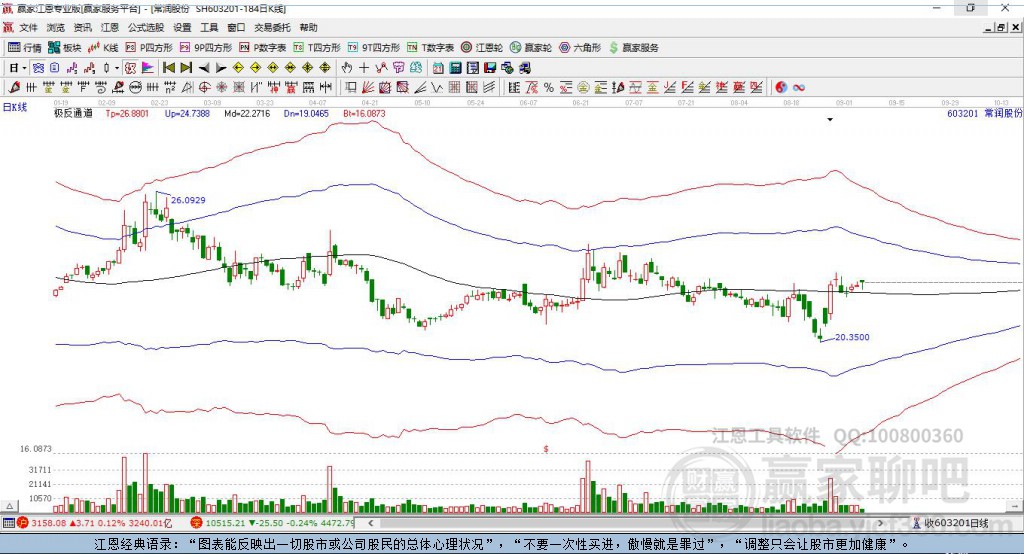Toggle the pink flag volume chart button
This screenshot has width=1024, height=554.
[x=148, y=68]
